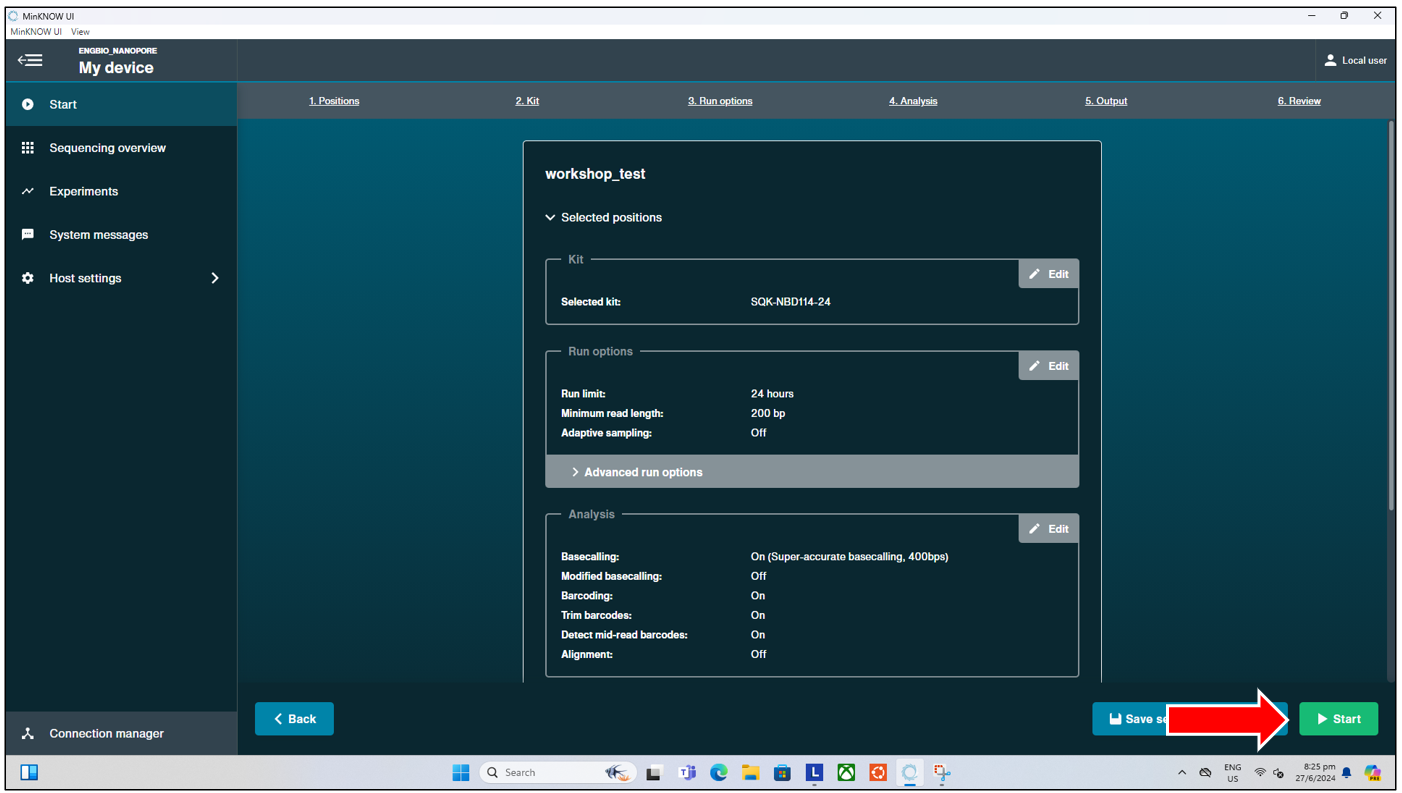This screenshot has height=793, width=1402.
Task: Go to step 6. Review
Action: pos(1299,101)
